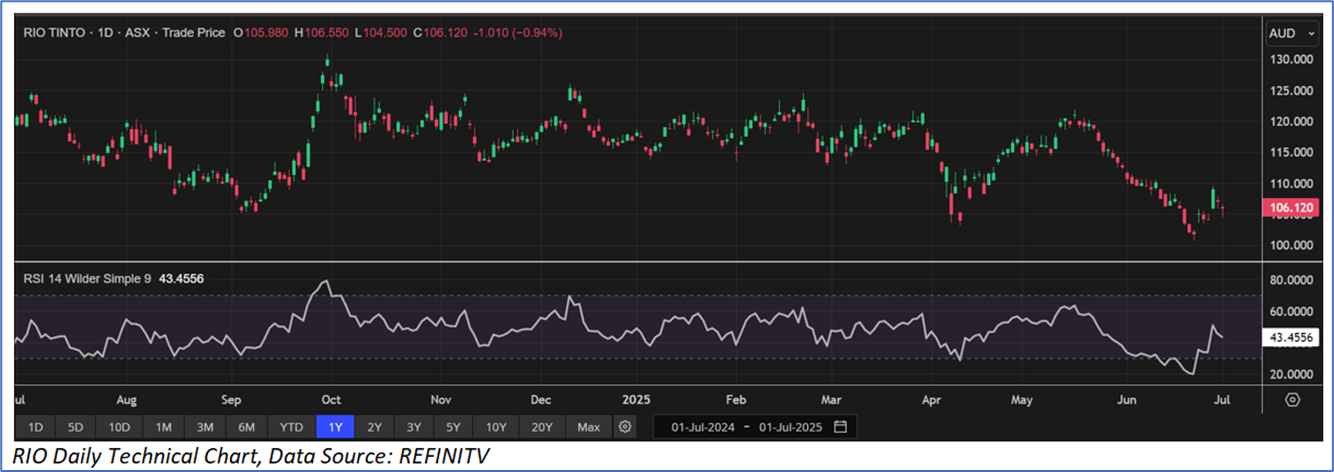Open the AUD currency dropdown
The height and width of the screenshot is (472, 1334).
(x=1290, y=33)
